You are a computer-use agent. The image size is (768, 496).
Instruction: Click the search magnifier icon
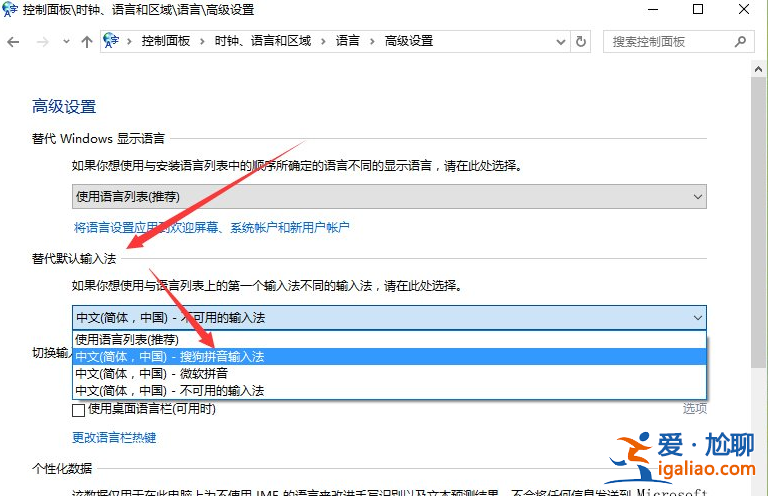tap(740, 42)
